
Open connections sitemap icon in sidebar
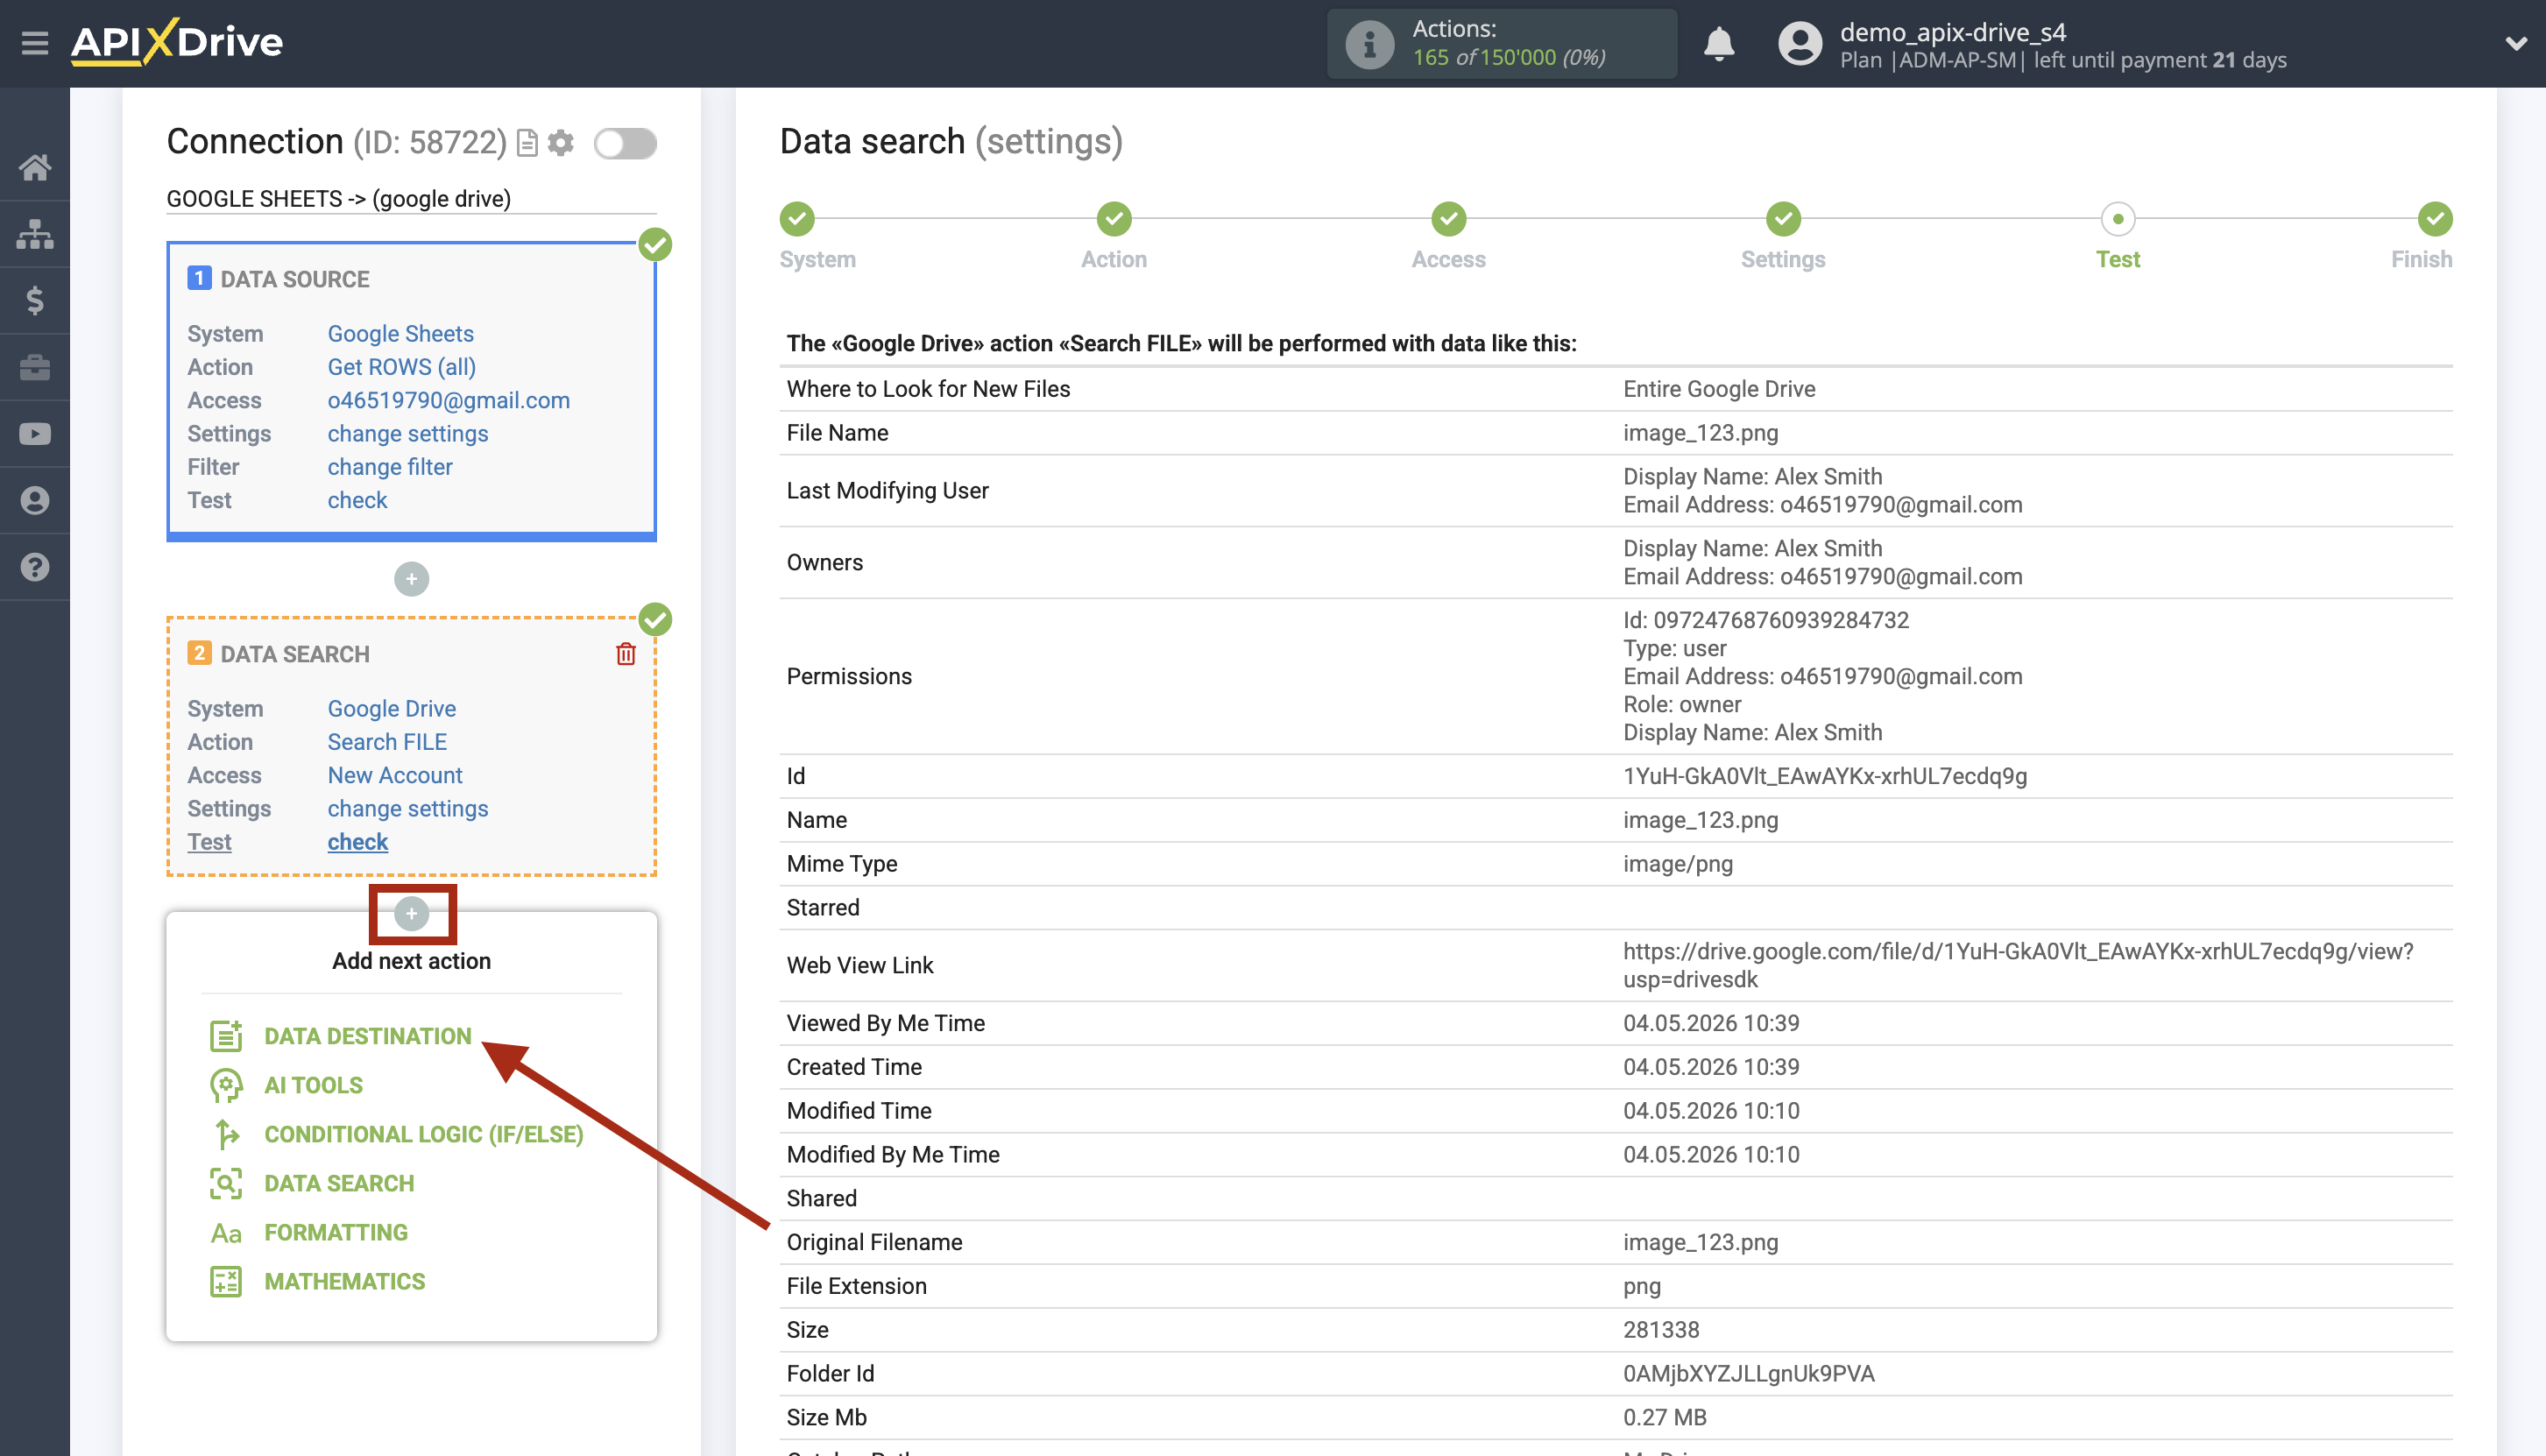click(35, 234)
